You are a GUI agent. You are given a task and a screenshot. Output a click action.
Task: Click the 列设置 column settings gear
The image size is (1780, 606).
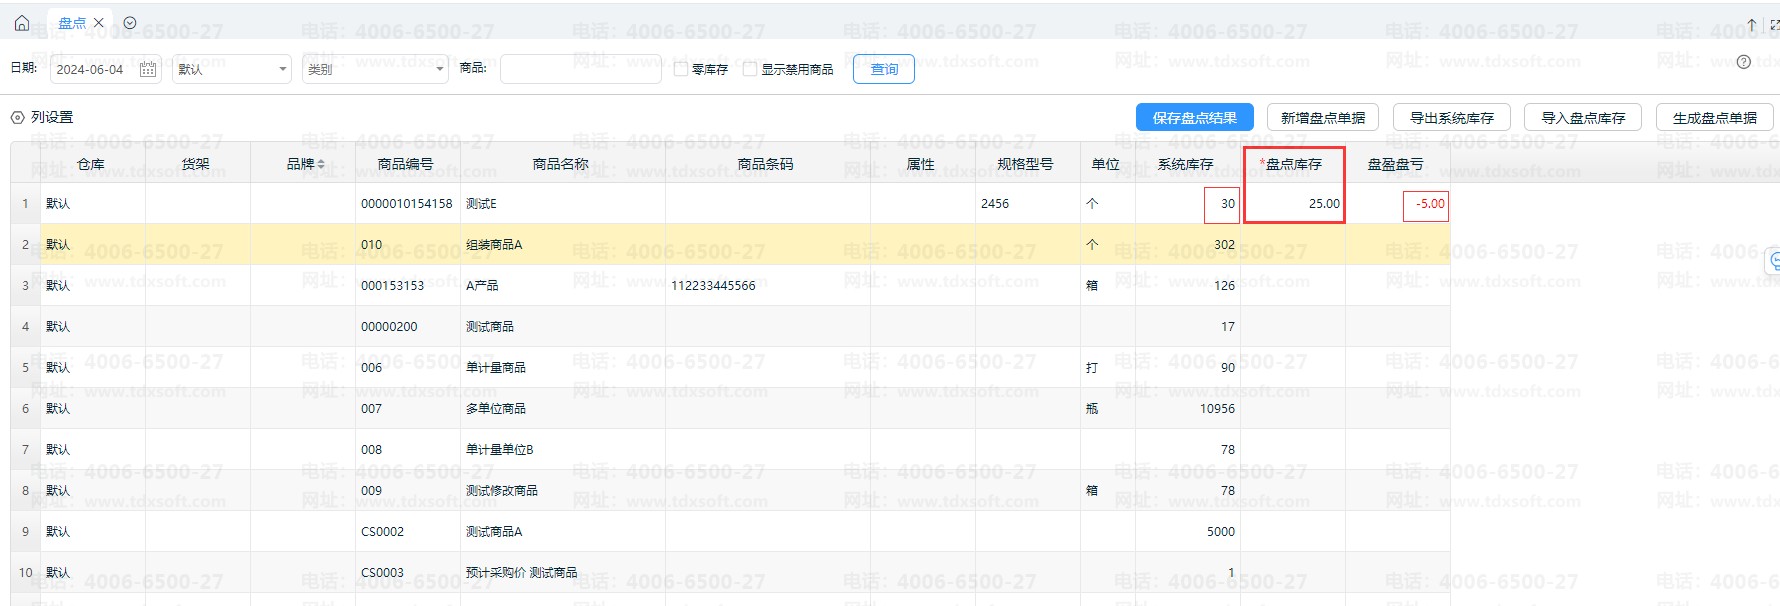pyautogui.click(x=17, y=118)
